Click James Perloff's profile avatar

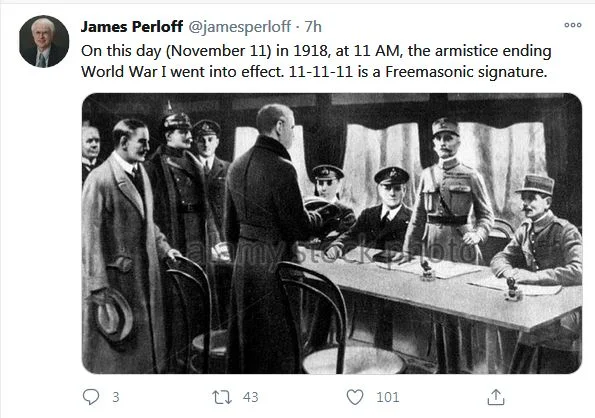(44, 41)
